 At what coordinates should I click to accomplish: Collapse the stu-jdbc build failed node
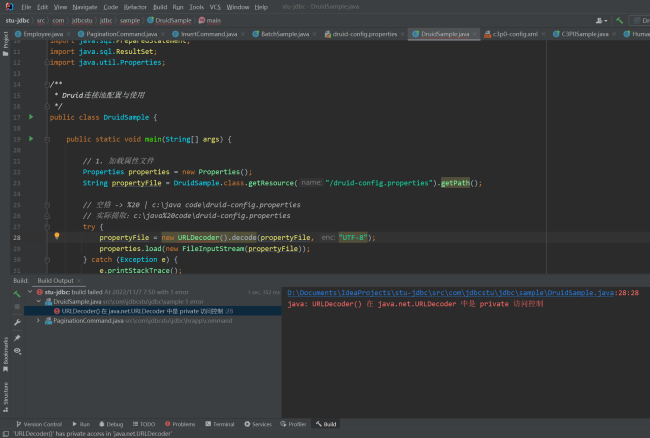coord(29,291)
